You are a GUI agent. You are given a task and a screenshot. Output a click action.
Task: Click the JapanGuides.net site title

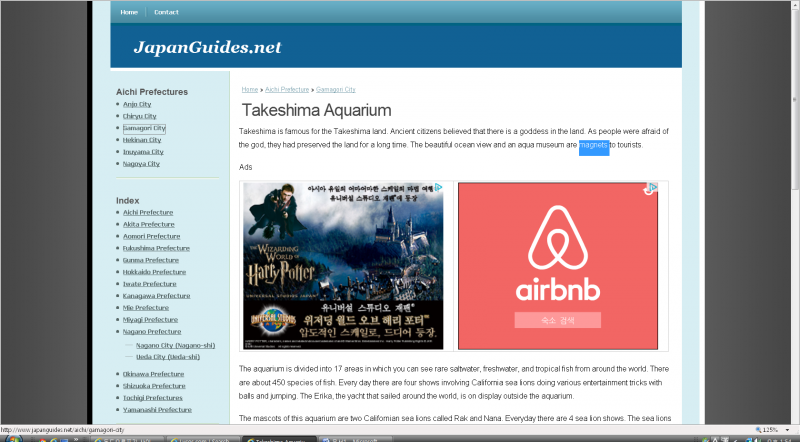click(x=207, y=47)
